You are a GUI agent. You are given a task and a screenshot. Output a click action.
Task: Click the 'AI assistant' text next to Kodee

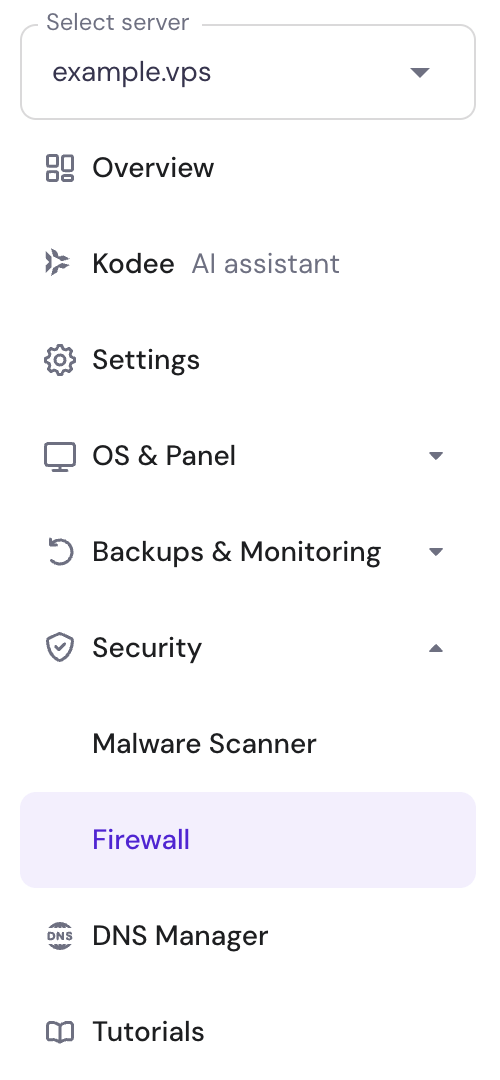coord(266,264)
